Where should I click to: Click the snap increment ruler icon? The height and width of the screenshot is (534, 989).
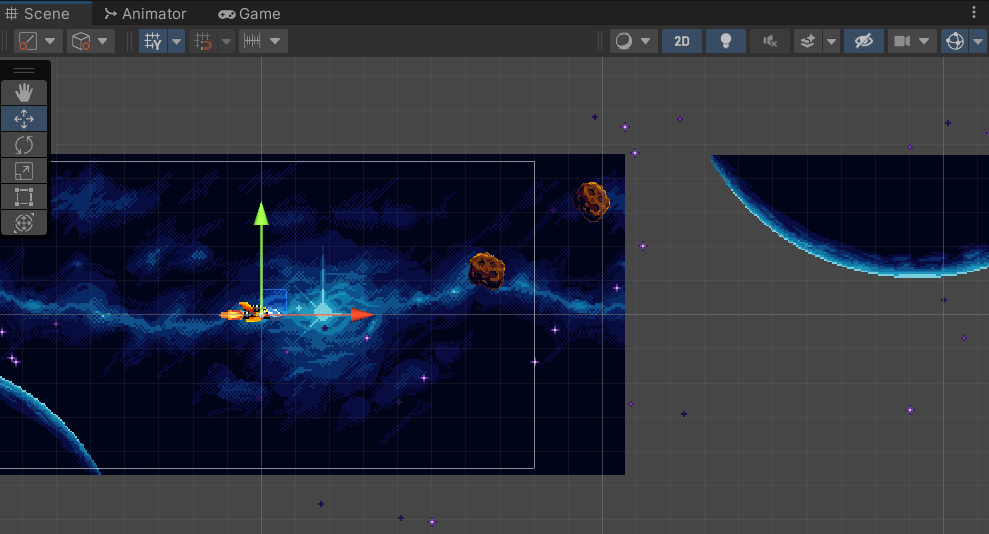pyautogui.click(x=252, y=42)
